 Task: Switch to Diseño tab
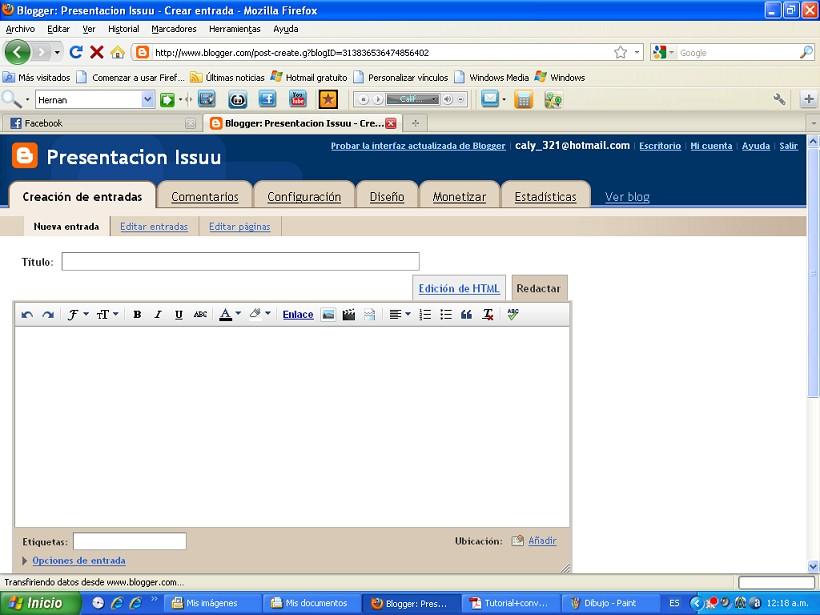(x=387, y=197)
